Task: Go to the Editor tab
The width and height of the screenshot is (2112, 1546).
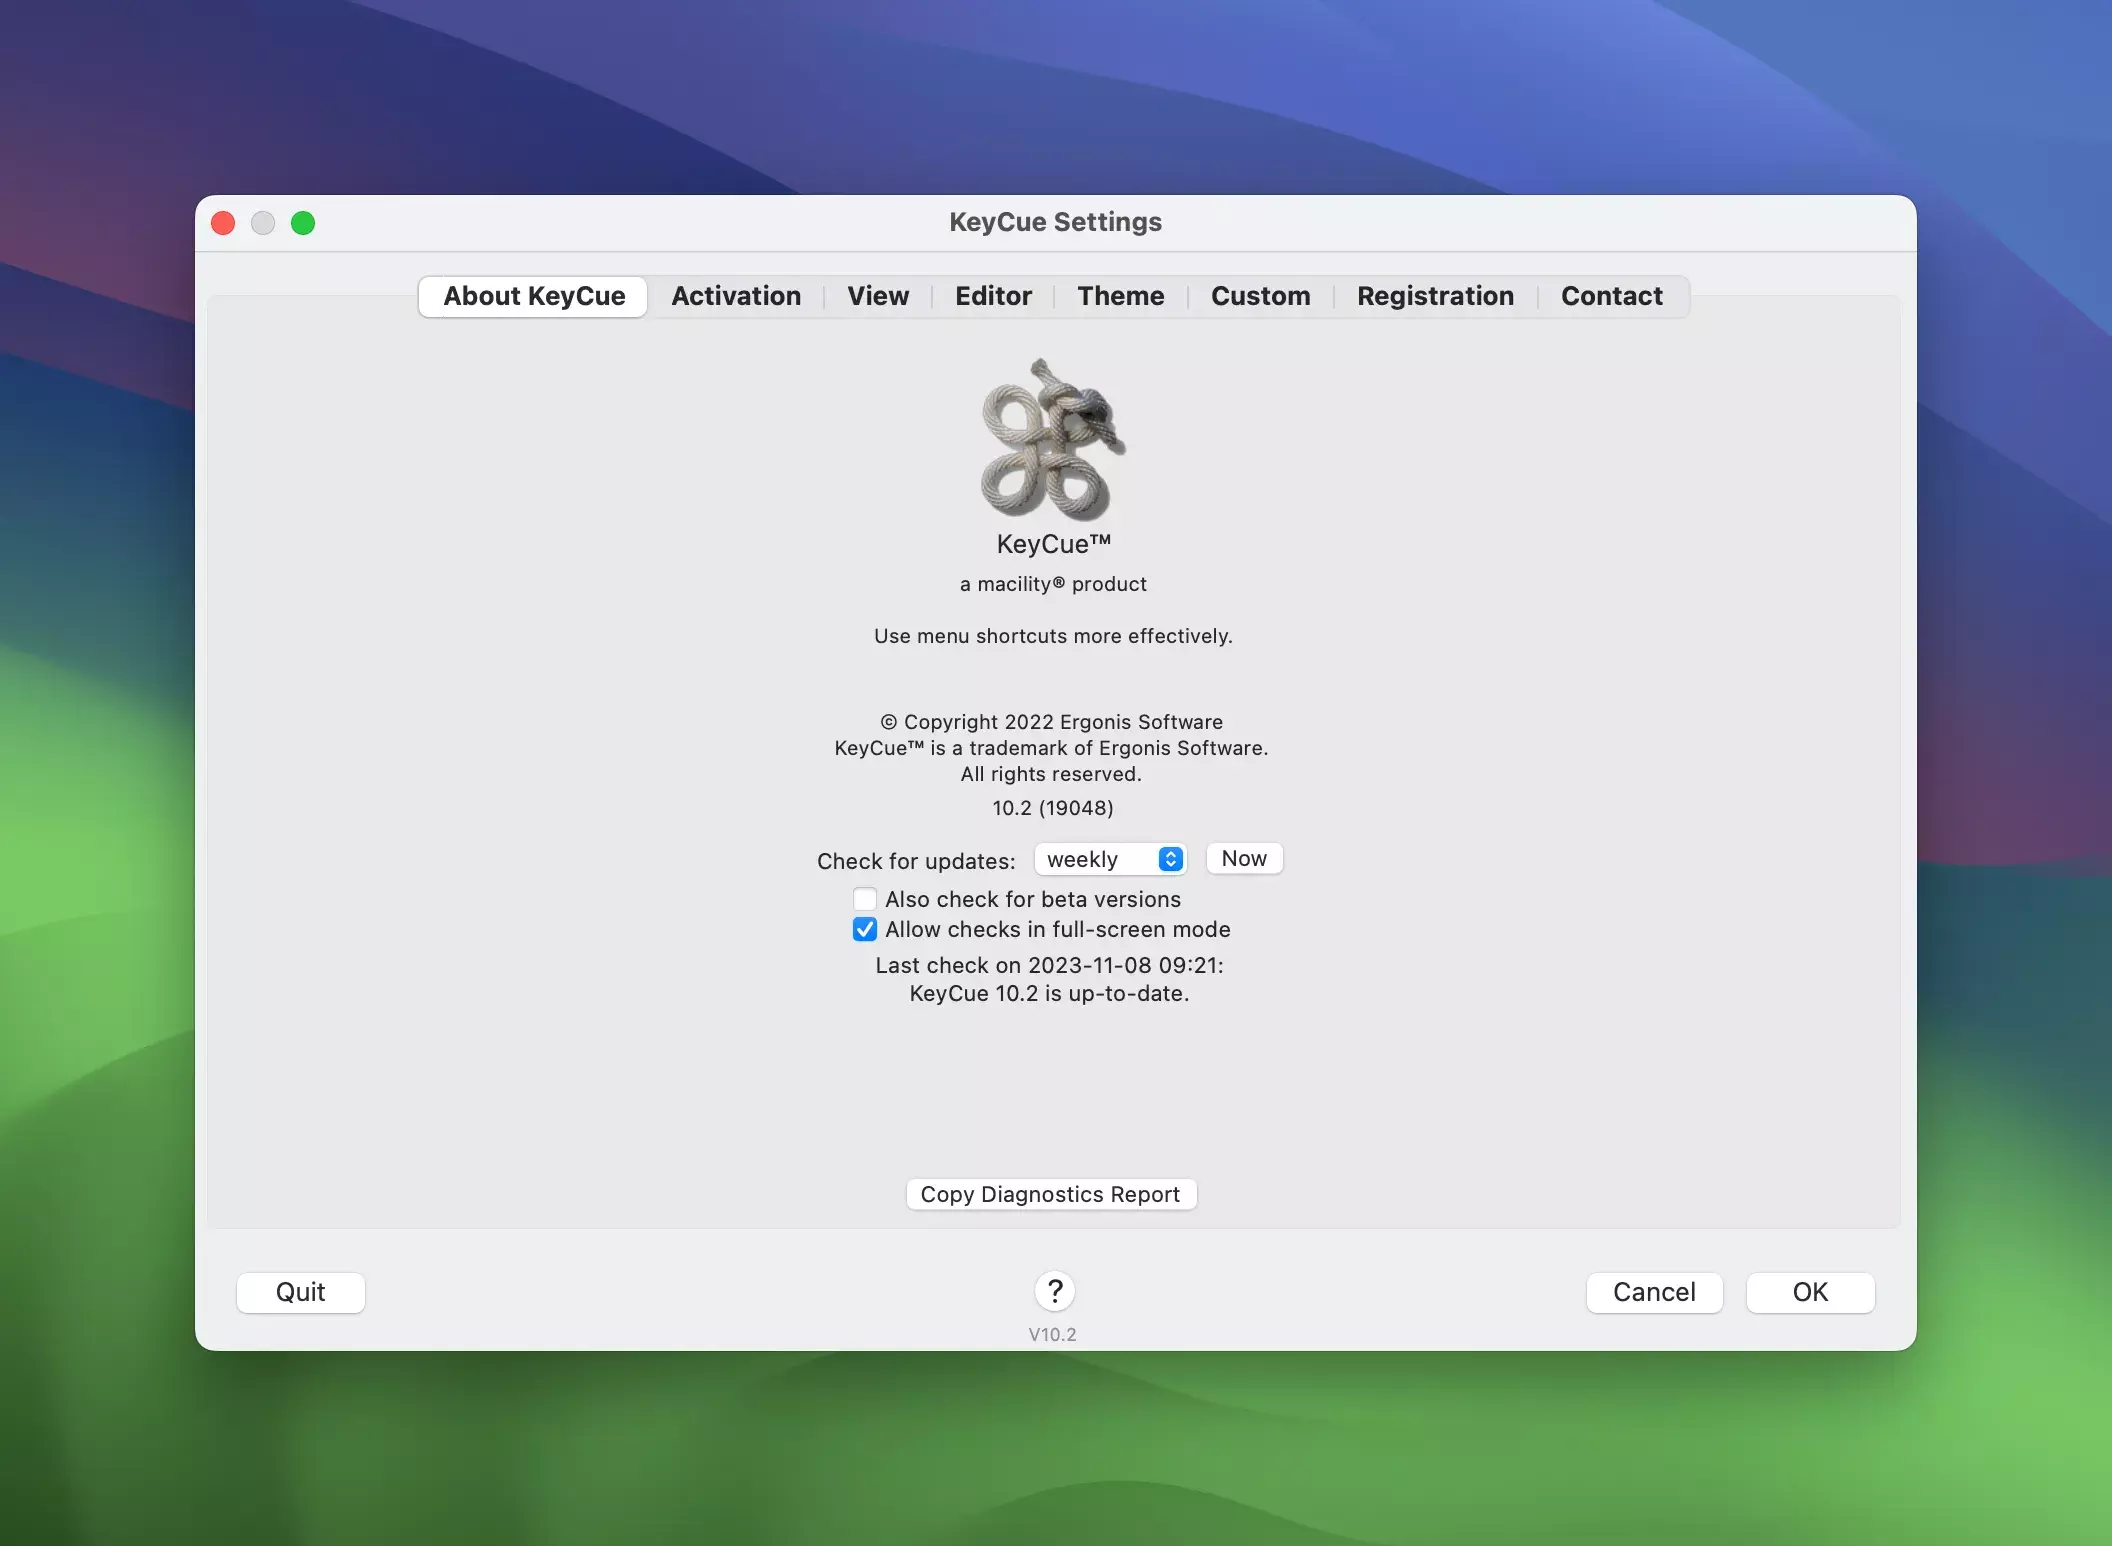Action: tap(993, 296)
